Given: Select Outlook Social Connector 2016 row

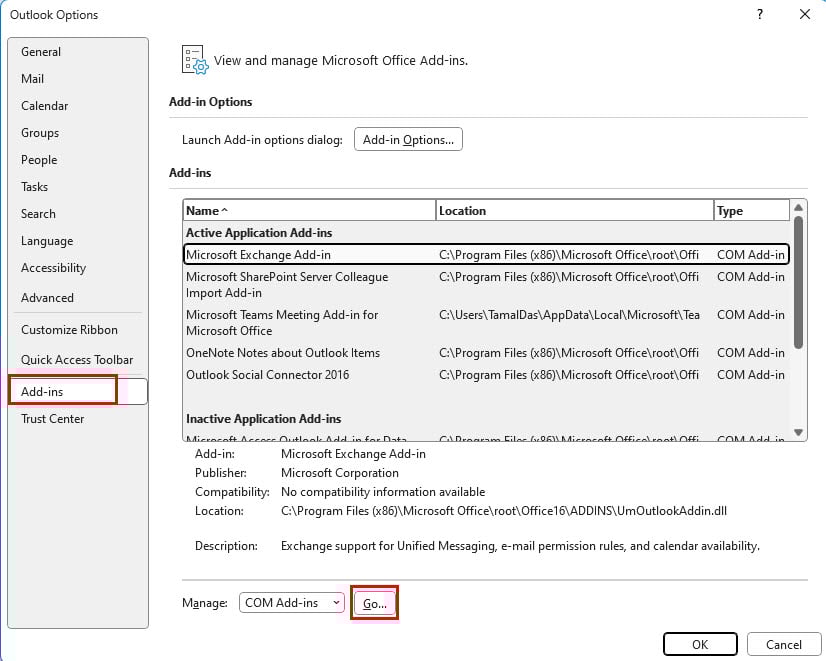Looking at the screenshot, I should click(486, 374).
